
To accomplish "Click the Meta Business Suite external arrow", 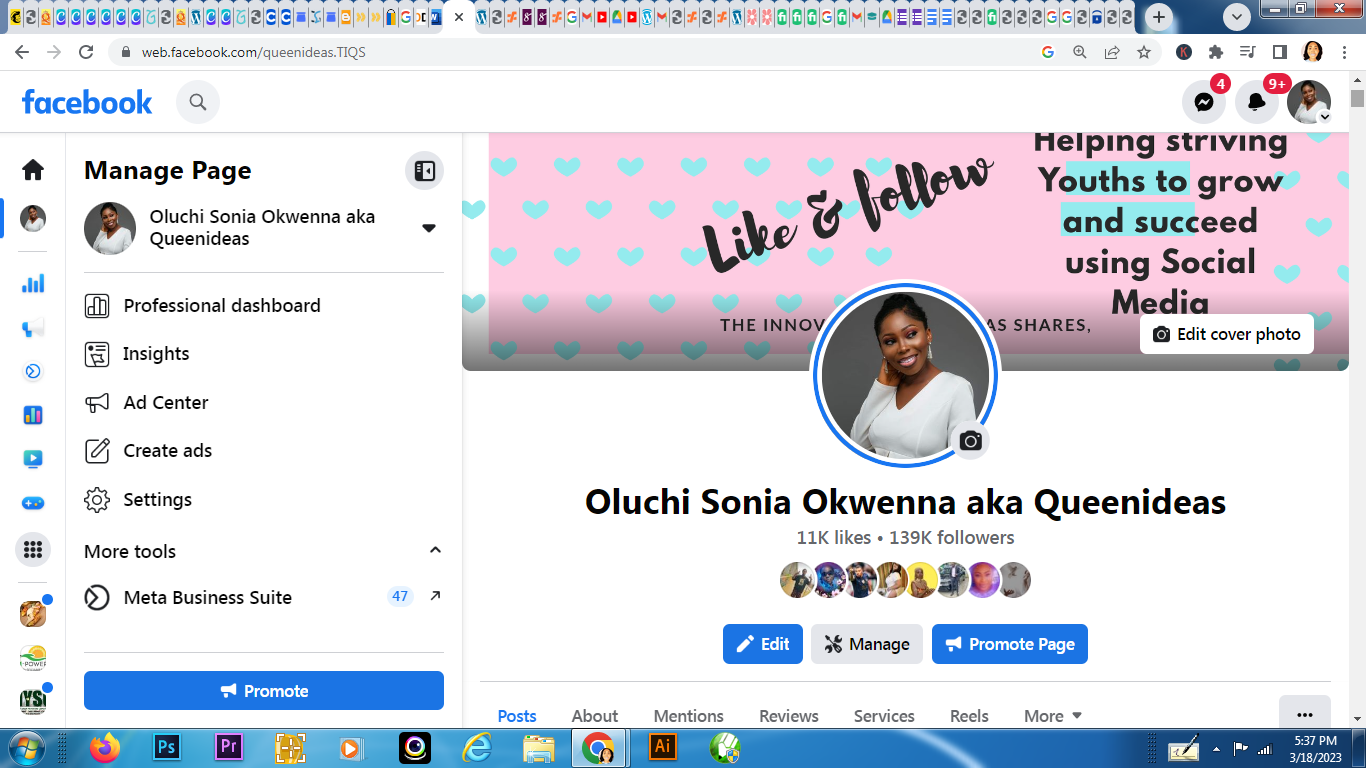I will pyautogui.click(x=435, y=596).
